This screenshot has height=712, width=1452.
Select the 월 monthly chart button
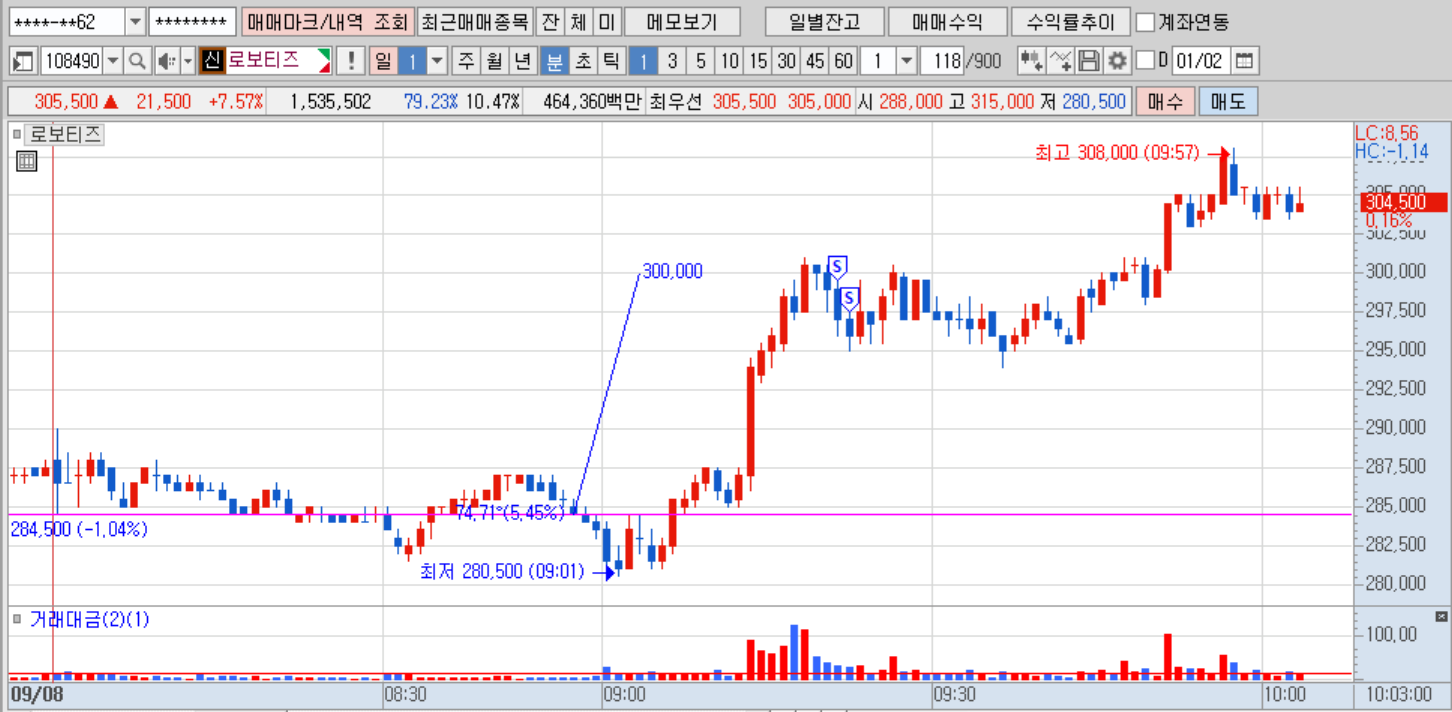(x=494, y=61)
